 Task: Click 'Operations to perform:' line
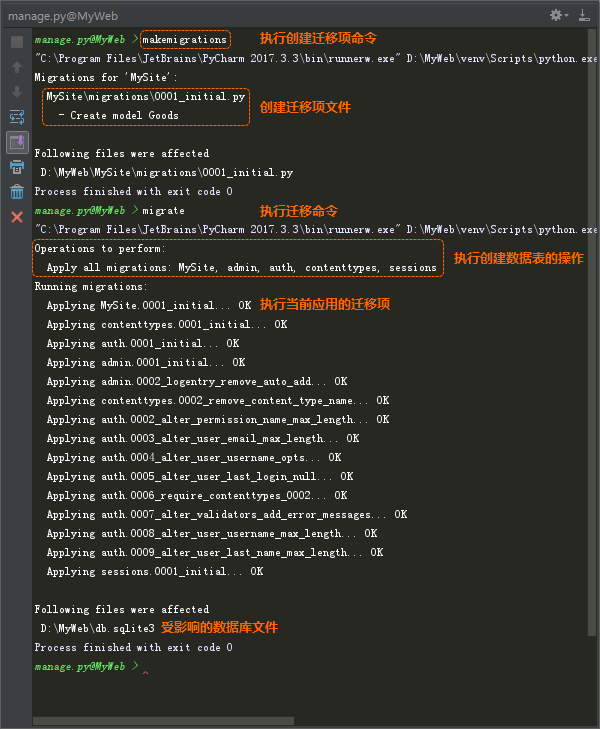click(x=100, y=249)
